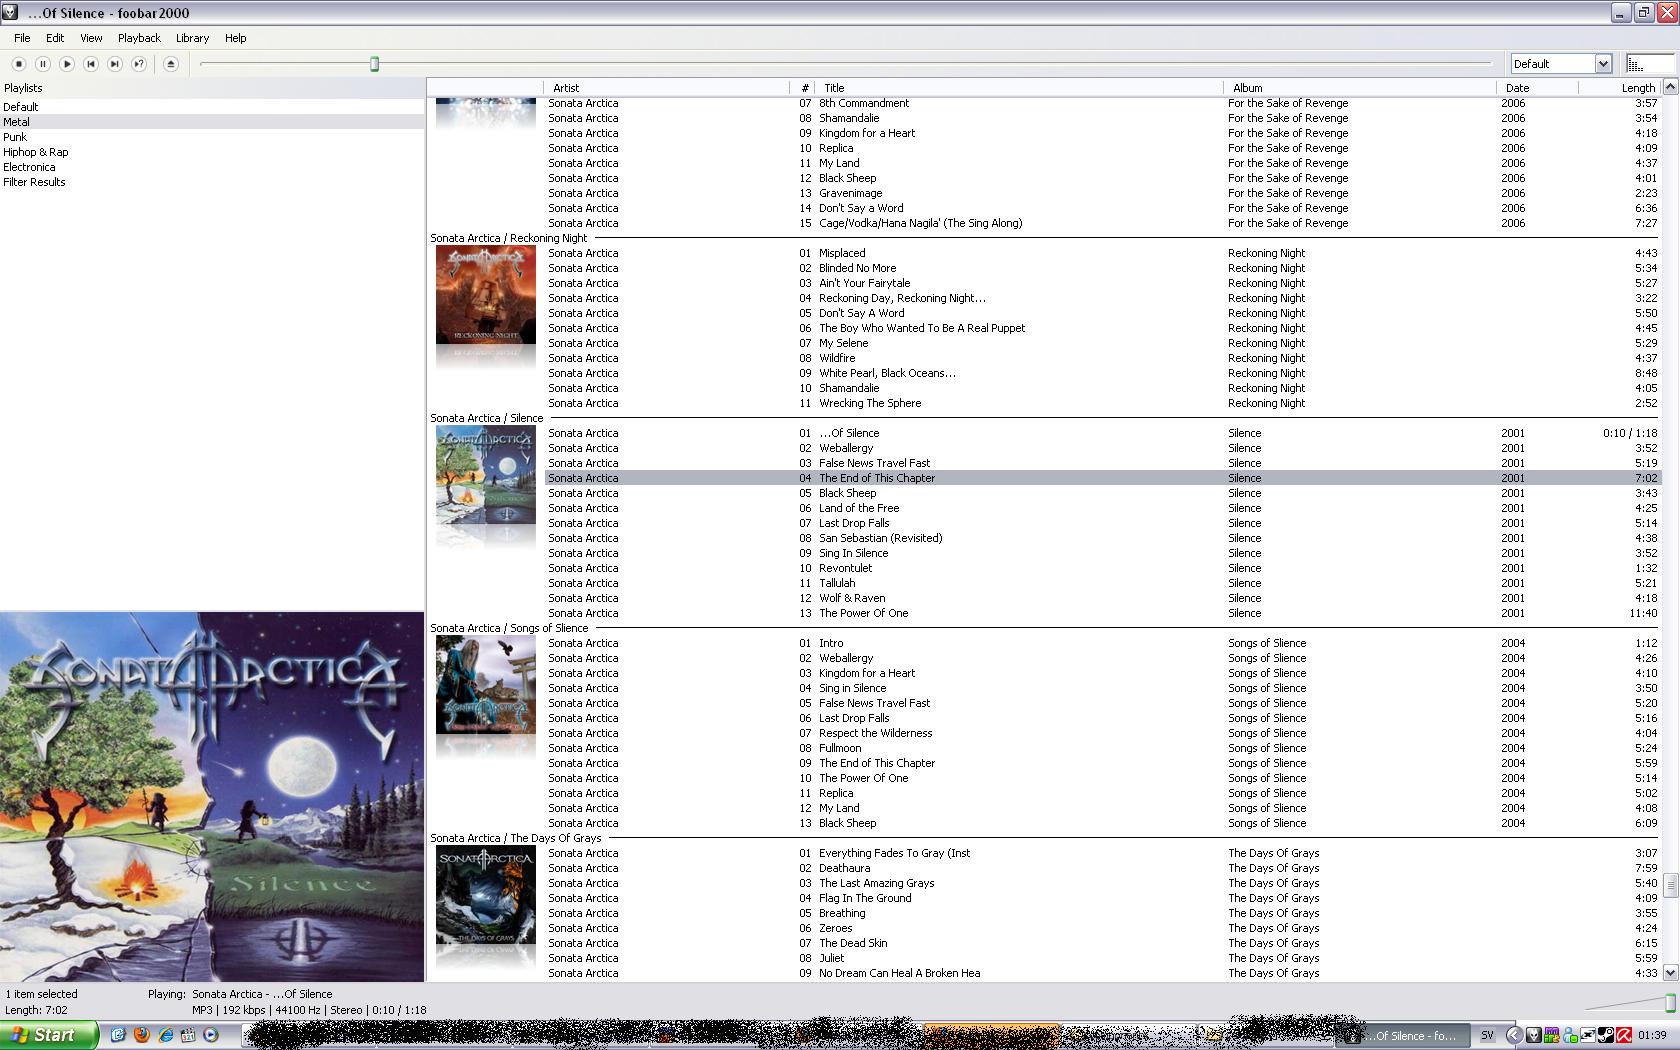Click the Windows Start button
The image size is (1680, 1050).
pos(48,1035)
